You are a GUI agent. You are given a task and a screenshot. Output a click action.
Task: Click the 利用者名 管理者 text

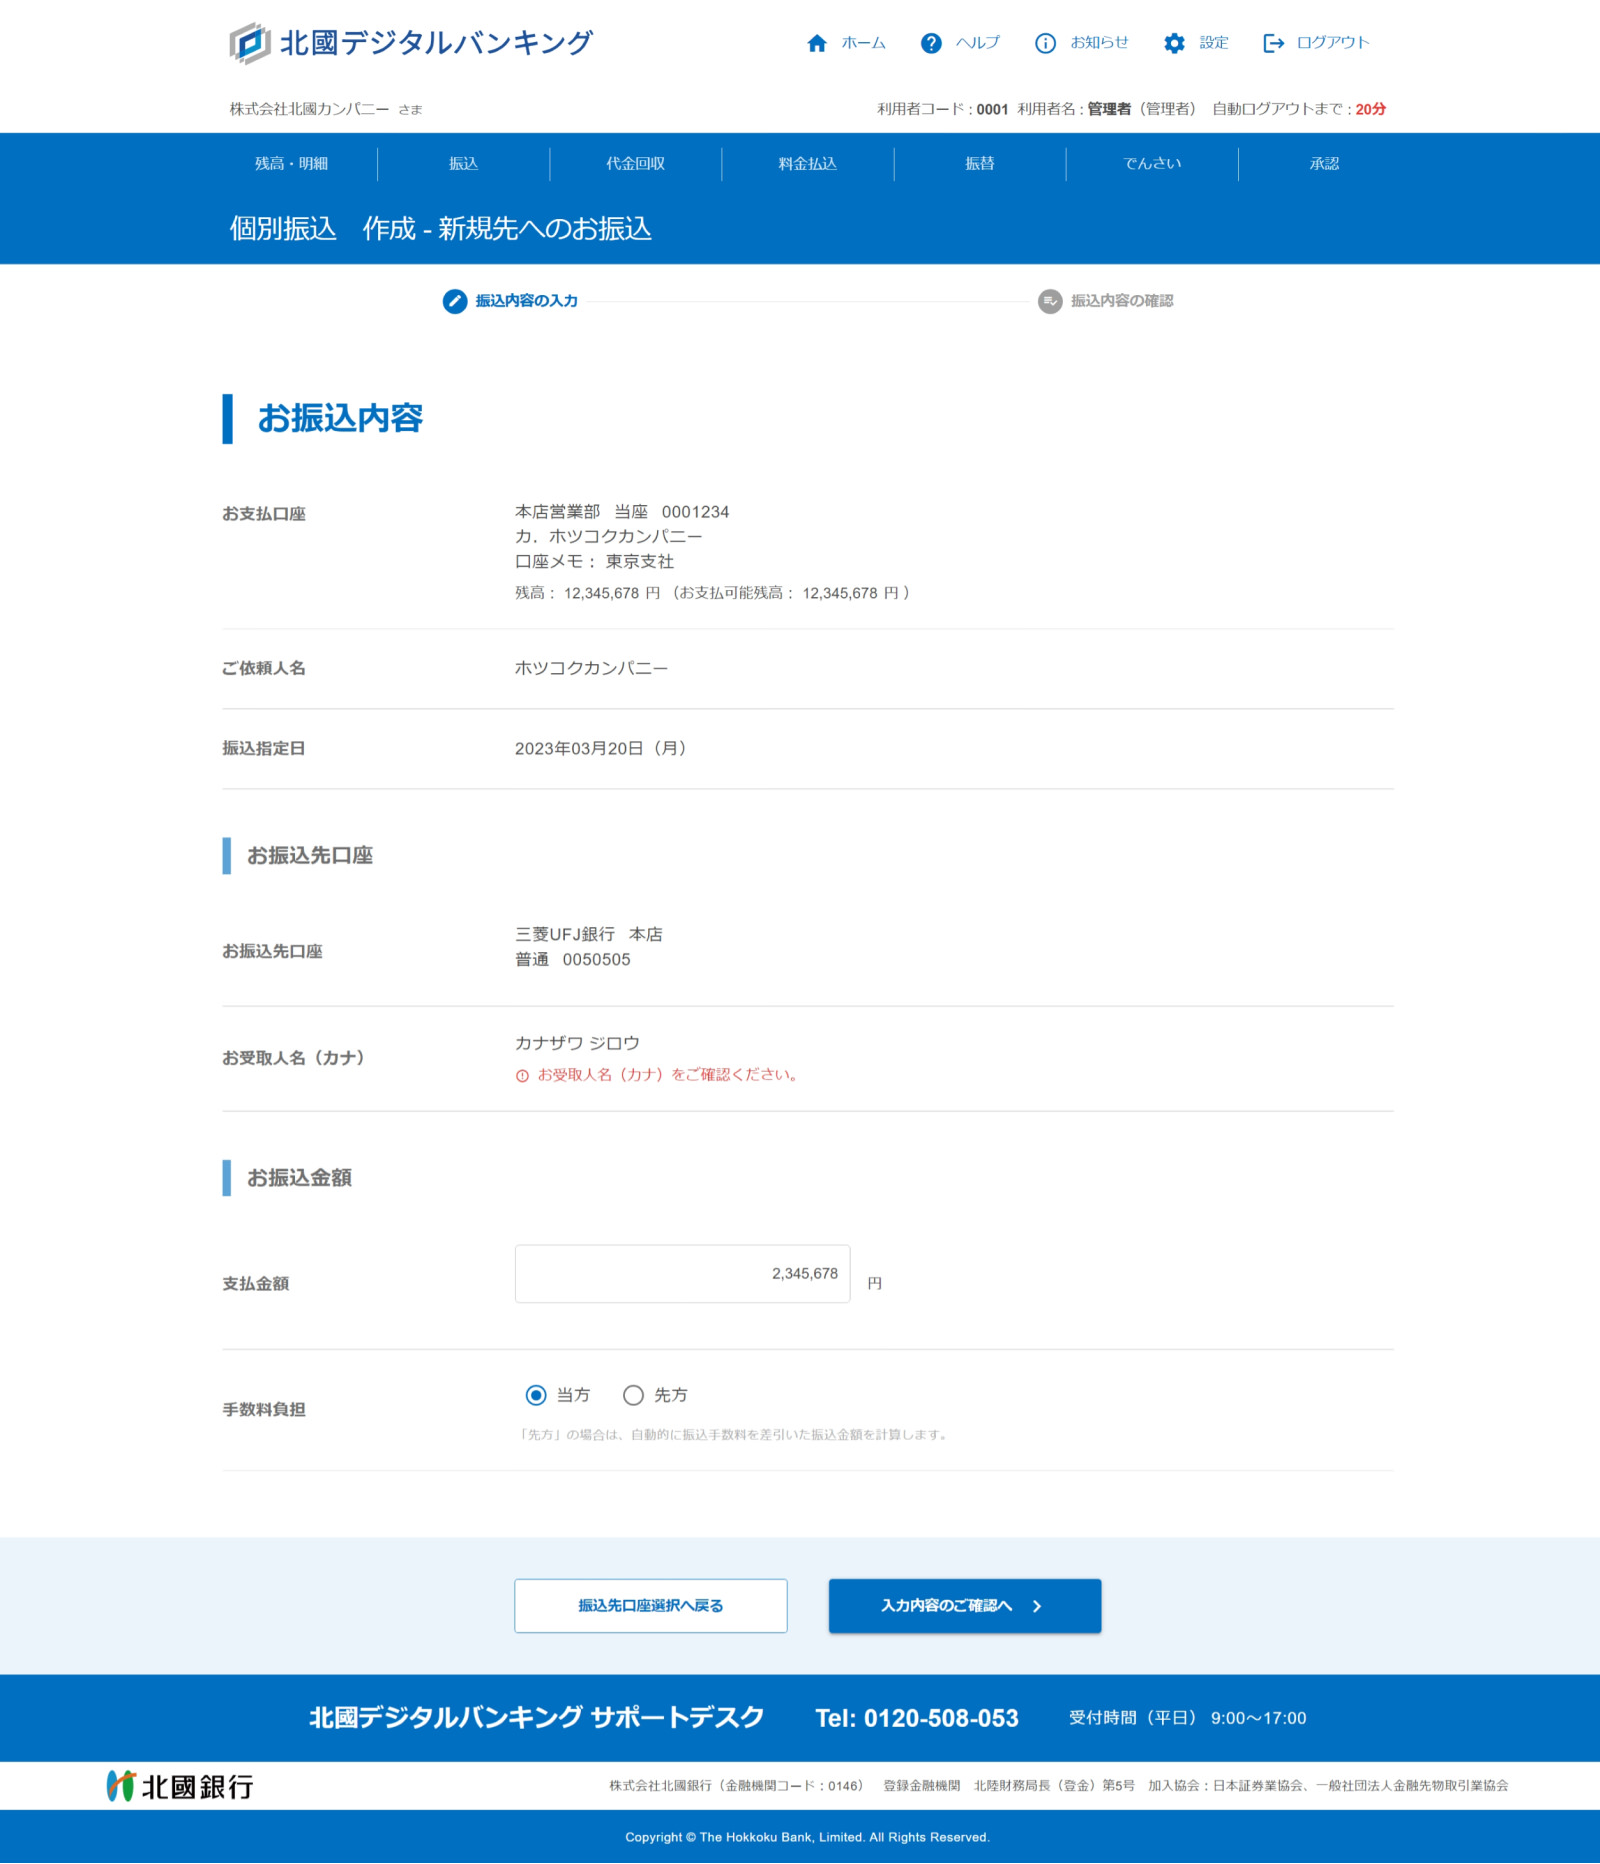[1106, 109]
